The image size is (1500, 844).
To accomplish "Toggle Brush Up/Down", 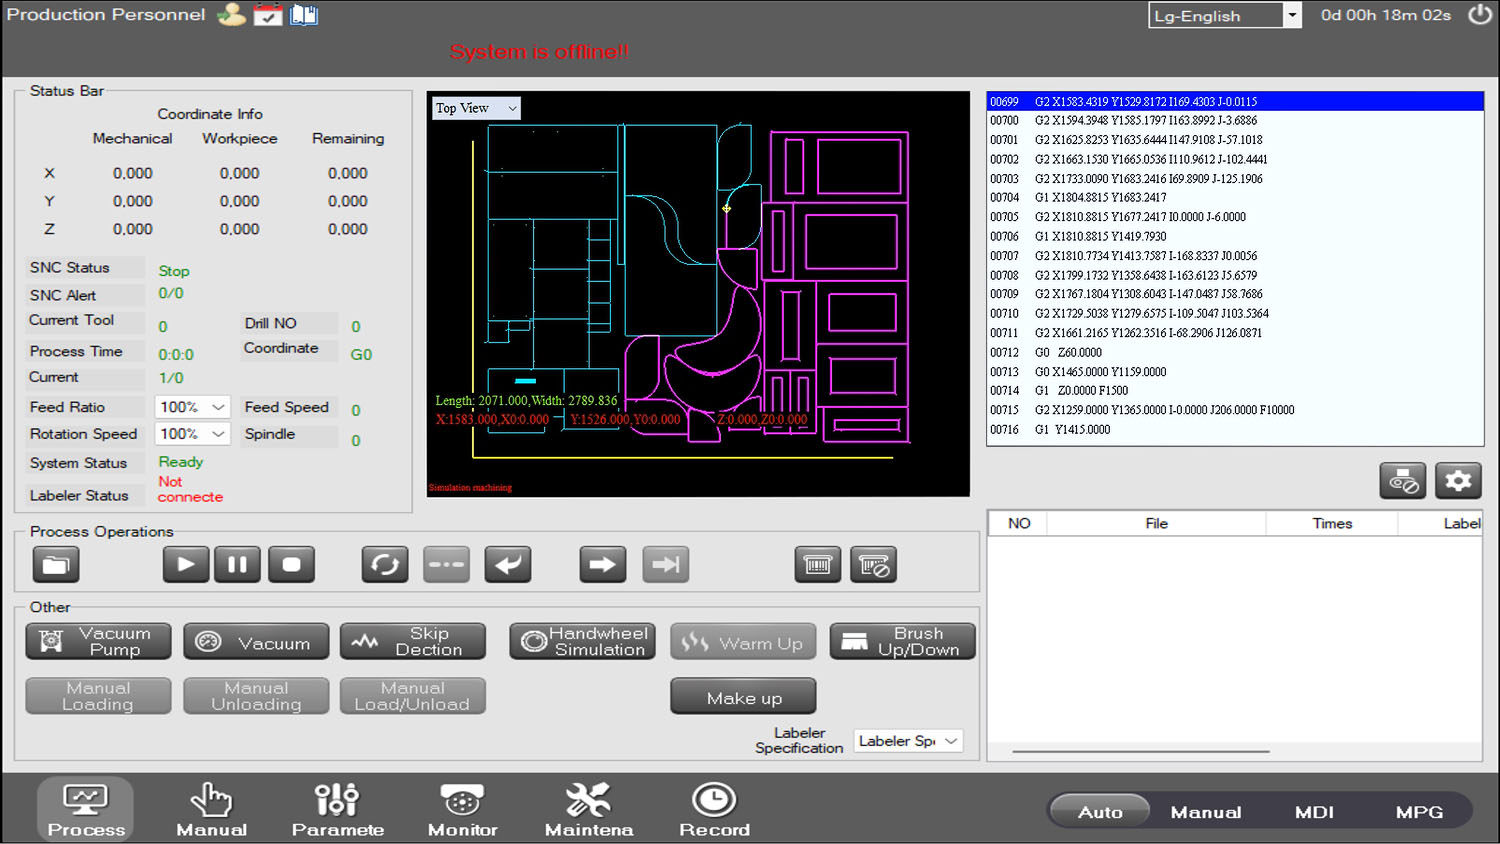I will (x=902, y=642).
